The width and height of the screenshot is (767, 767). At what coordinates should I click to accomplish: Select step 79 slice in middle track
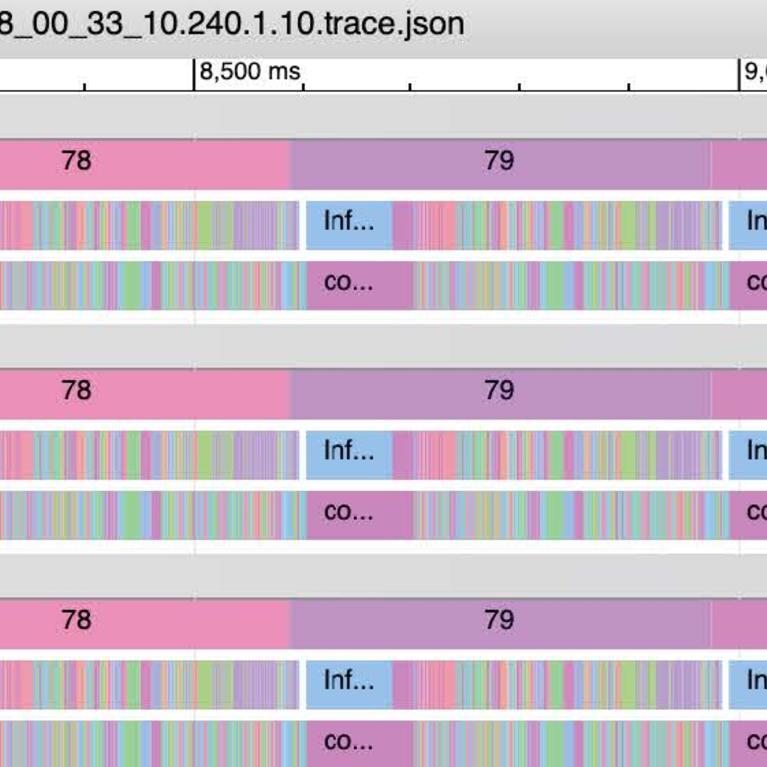point(500,392)
